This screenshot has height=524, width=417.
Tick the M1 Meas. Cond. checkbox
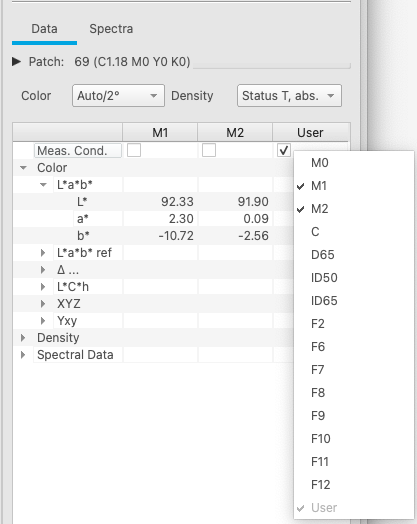(x=134, y=150)
